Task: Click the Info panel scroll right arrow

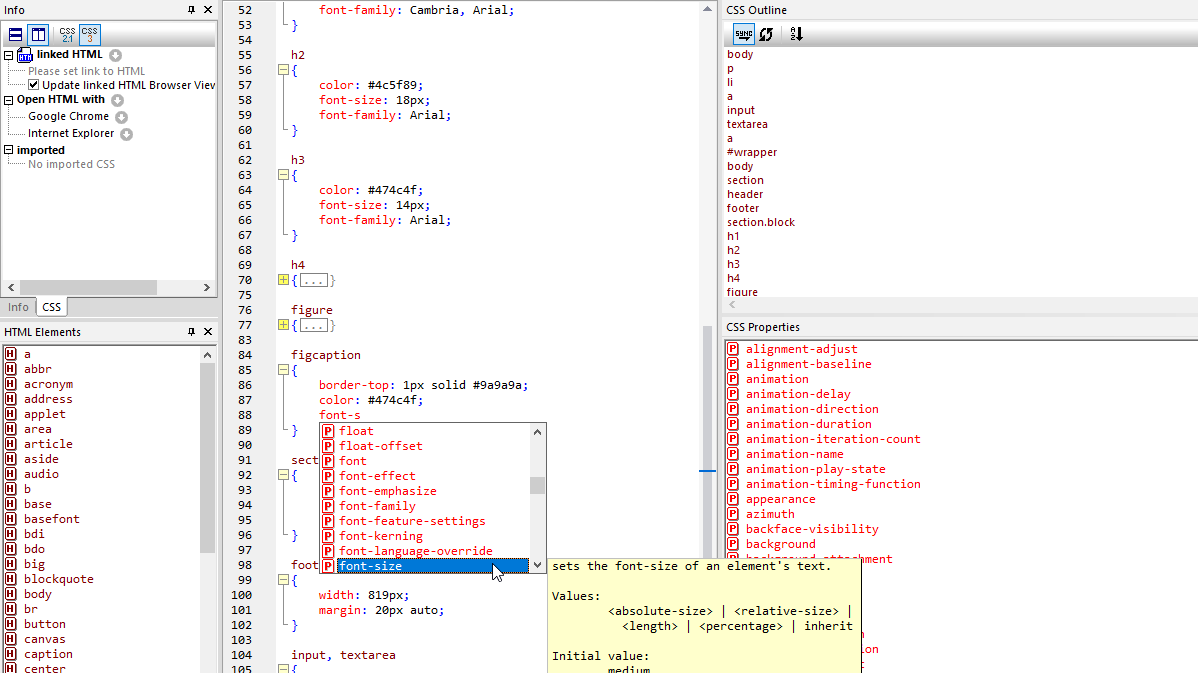Action: pyautogui.click(x=206, y=287)
